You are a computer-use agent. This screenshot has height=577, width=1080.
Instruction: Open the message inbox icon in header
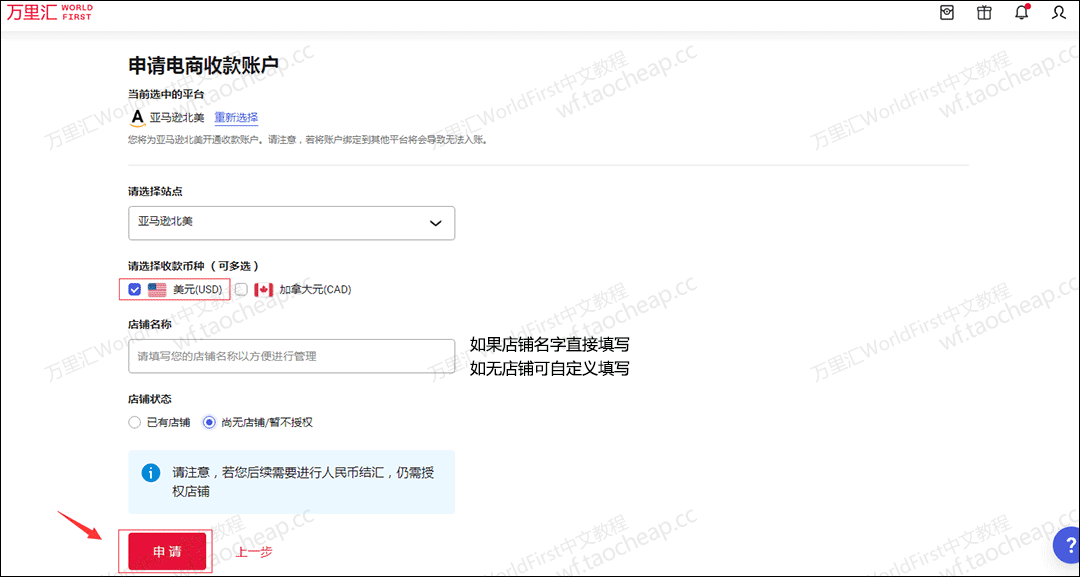pyautogui.click(x=947, y=12)
